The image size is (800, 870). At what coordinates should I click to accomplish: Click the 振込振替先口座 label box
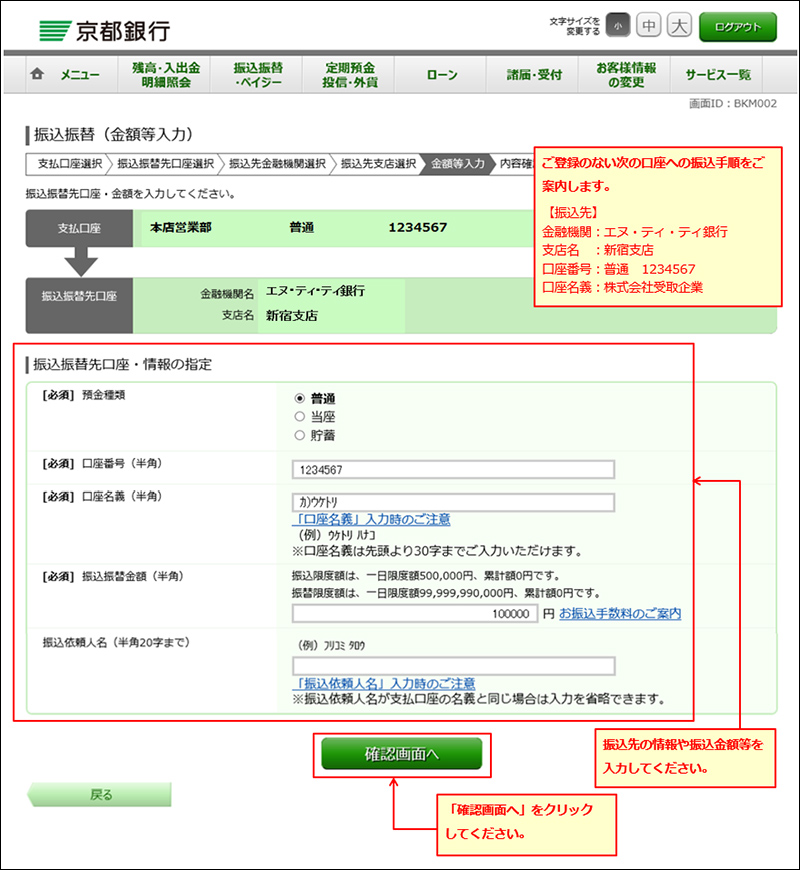click(x=79, y=305)
